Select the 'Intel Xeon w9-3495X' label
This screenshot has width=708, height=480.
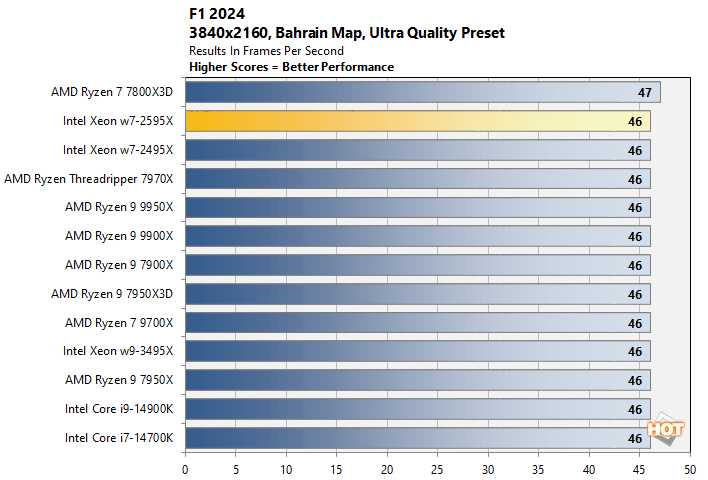coord(118,351)
